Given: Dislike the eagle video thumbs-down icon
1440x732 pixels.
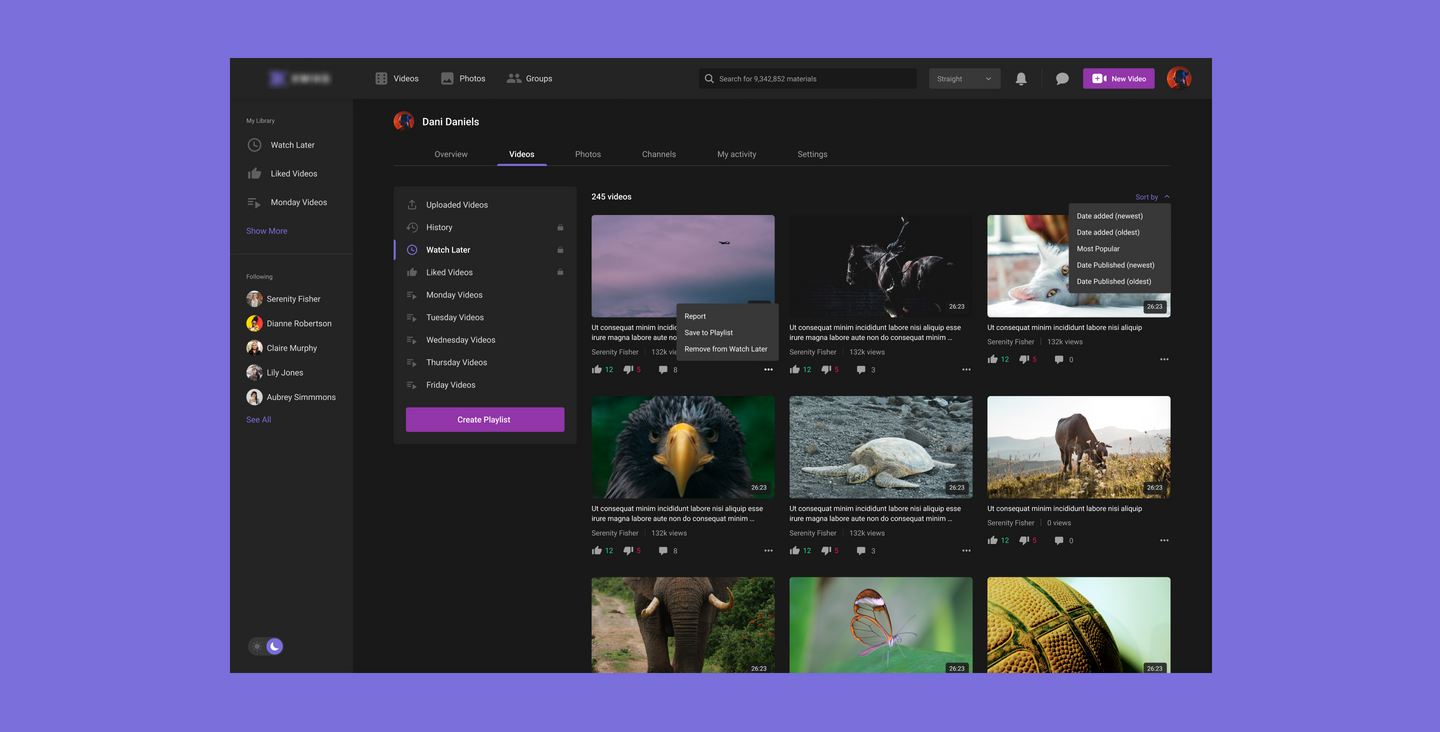Looking at the screenshot, I should tap(628, 551).
